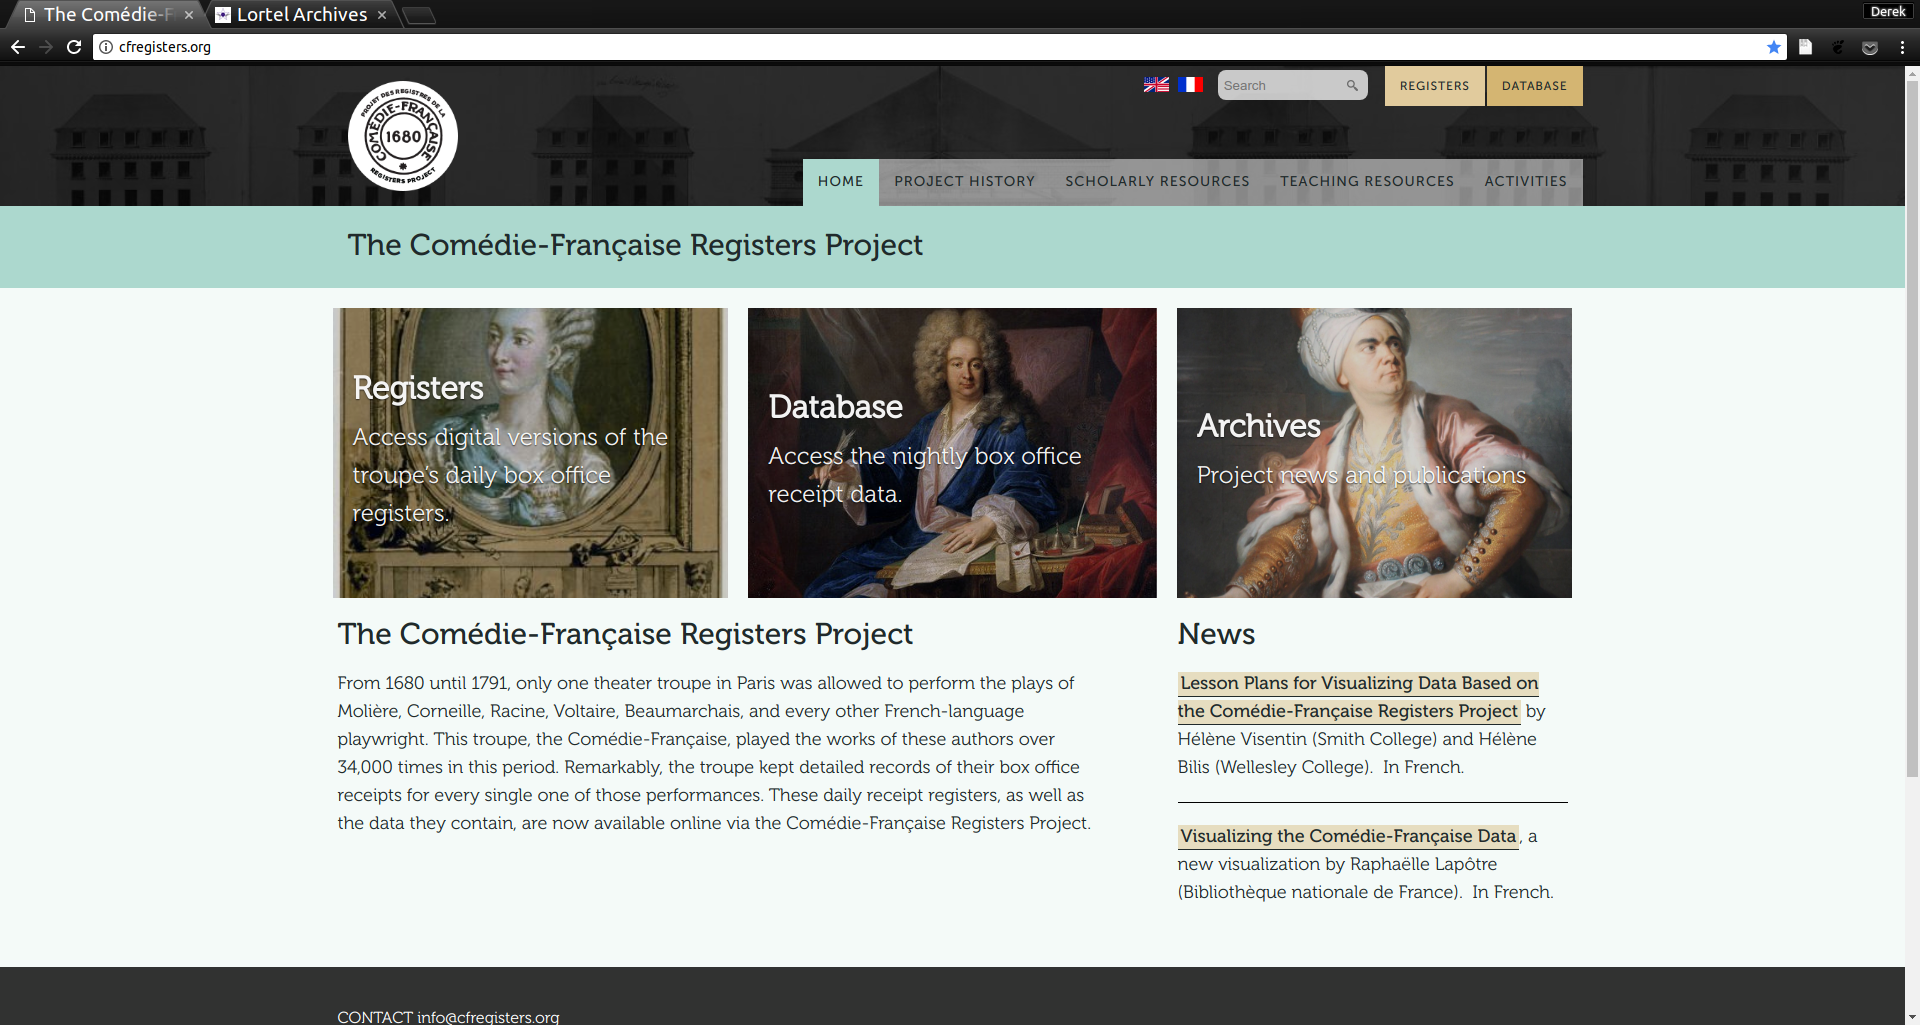This screenshot has height=1025, width=1920.
Task: Open the HOME navigation tab
Action: (x=841, y=182)
